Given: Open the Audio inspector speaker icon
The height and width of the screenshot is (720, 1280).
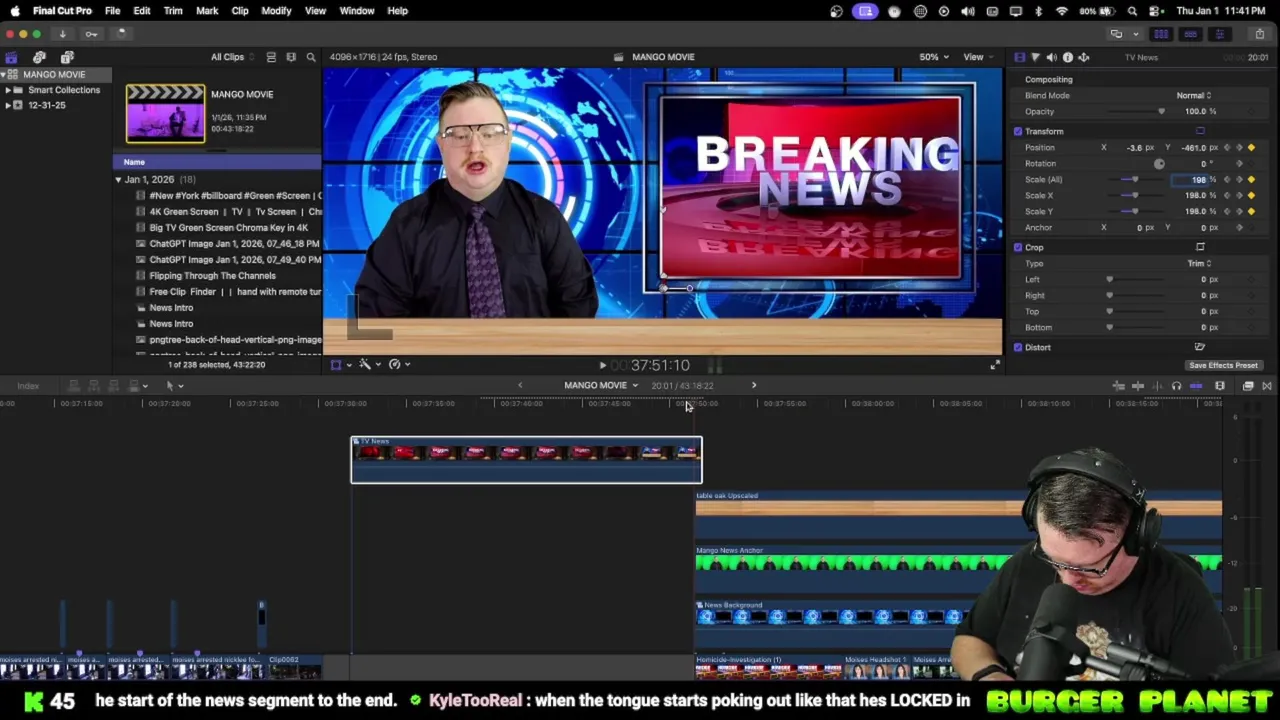Looking at the screenshot, I should [1051, 57].
